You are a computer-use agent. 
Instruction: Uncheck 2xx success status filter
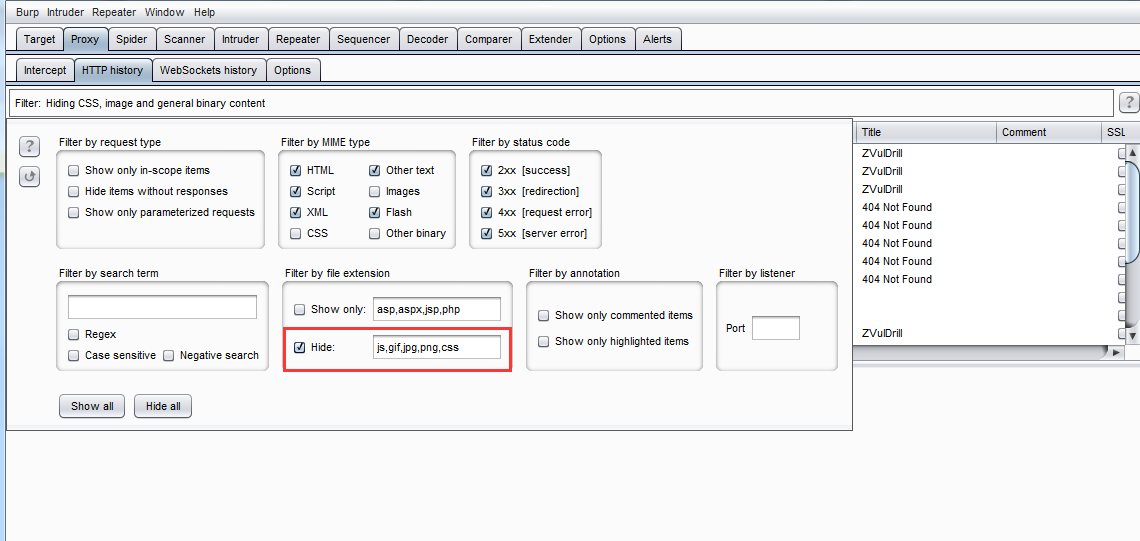pyautogui.click(x=486, y=170)
